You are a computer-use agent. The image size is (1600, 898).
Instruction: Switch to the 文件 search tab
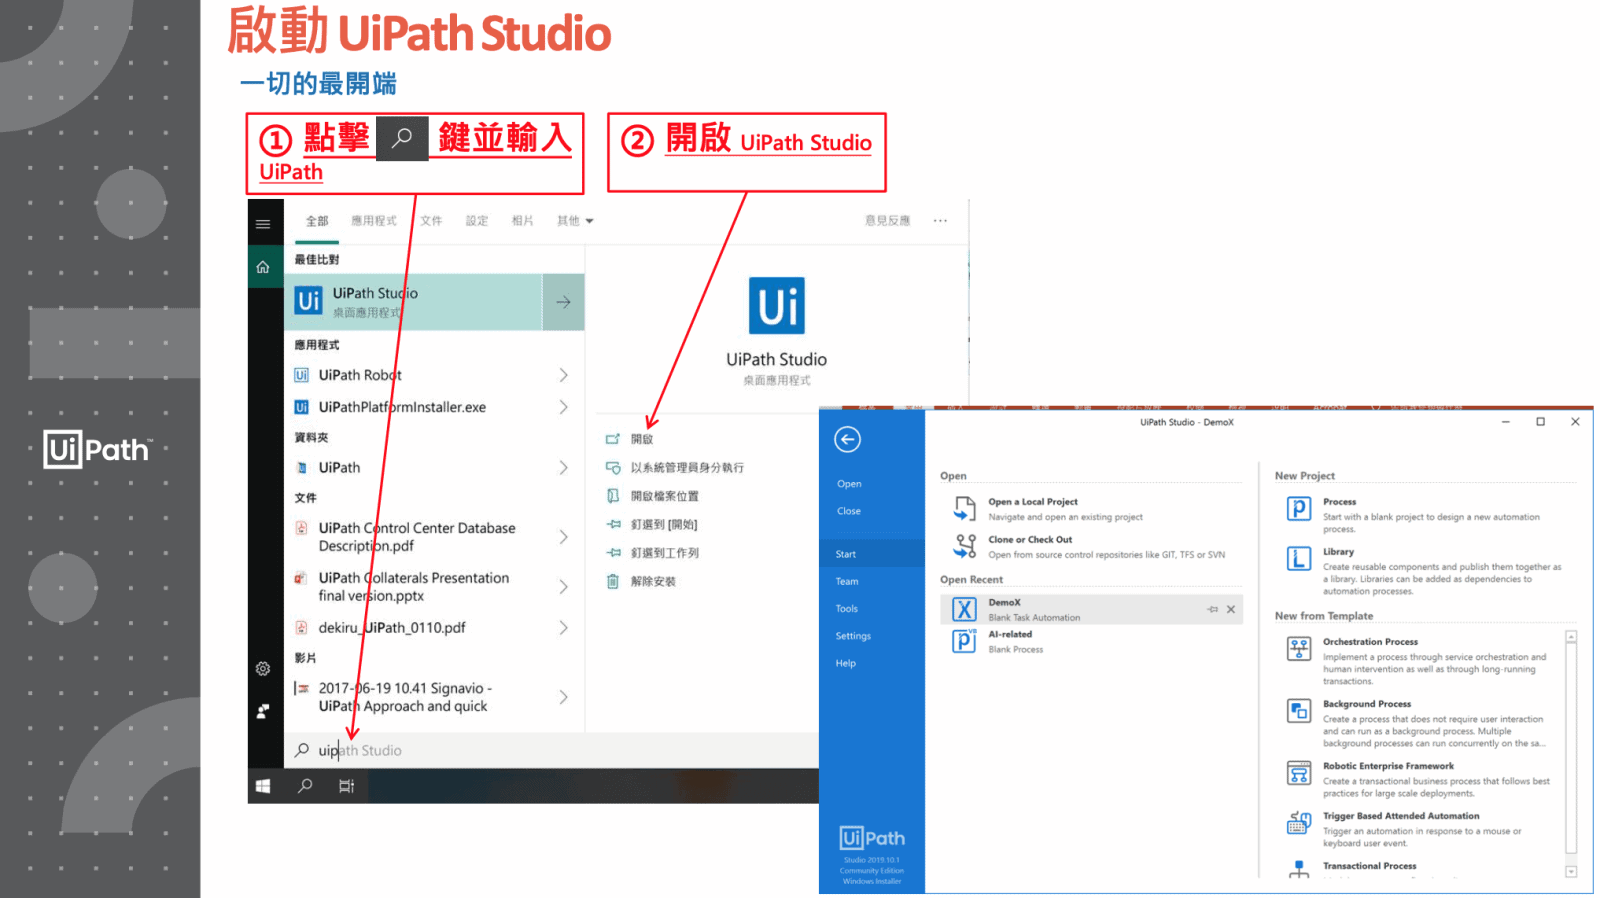pyautogui.click(x=431, y=221)
